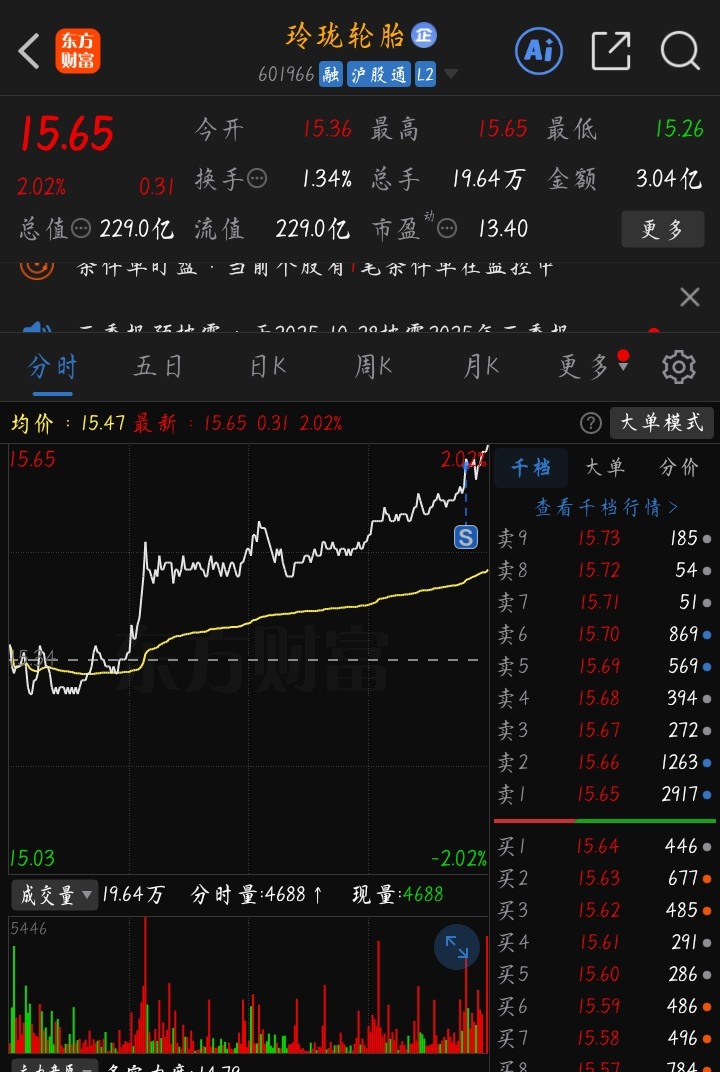The image size is (720, 1072).
Task: Tap the question mark help icon
Action: pyautogui.click(x=591, y=423)
